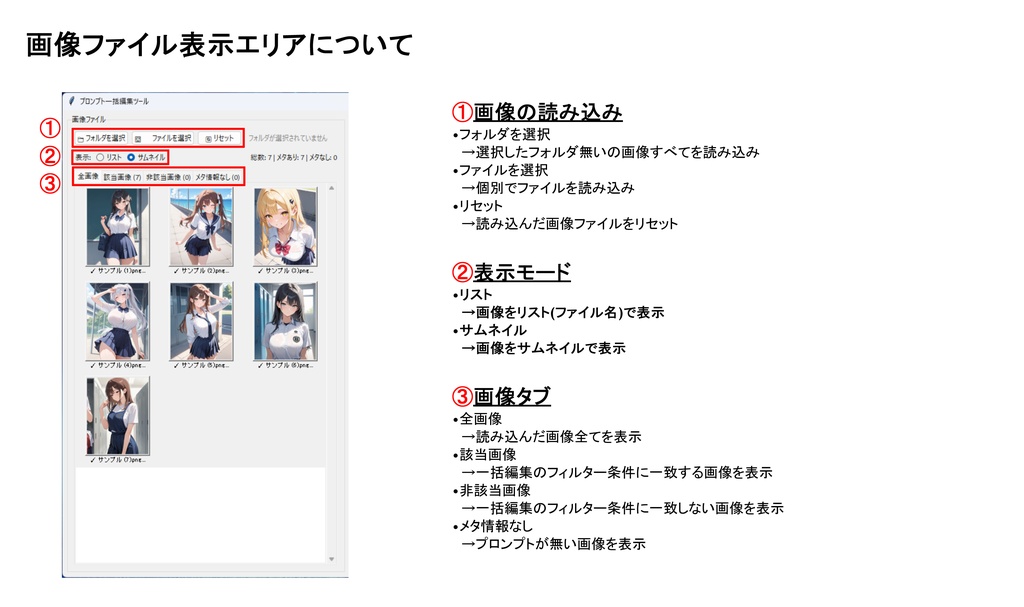The image size is (1024, 607).
Task: Click the ②表示モード heading
Action: pos(511,272)
